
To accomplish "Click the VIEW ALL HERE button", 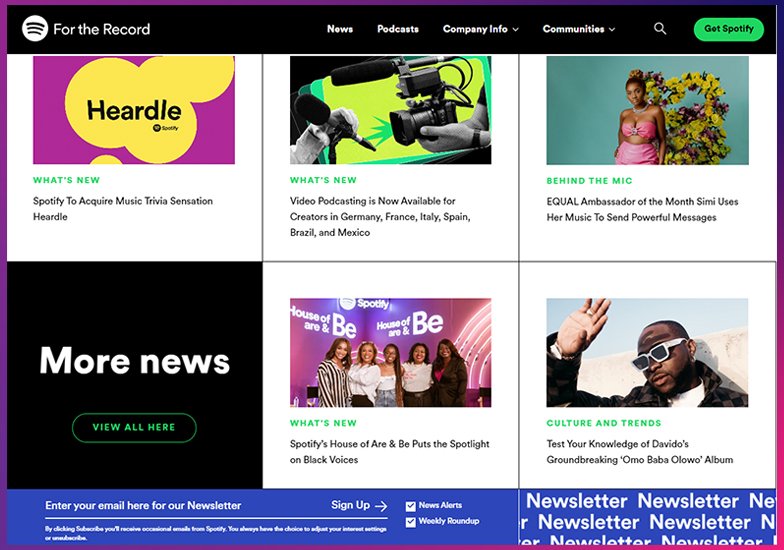I will [134, 428].
